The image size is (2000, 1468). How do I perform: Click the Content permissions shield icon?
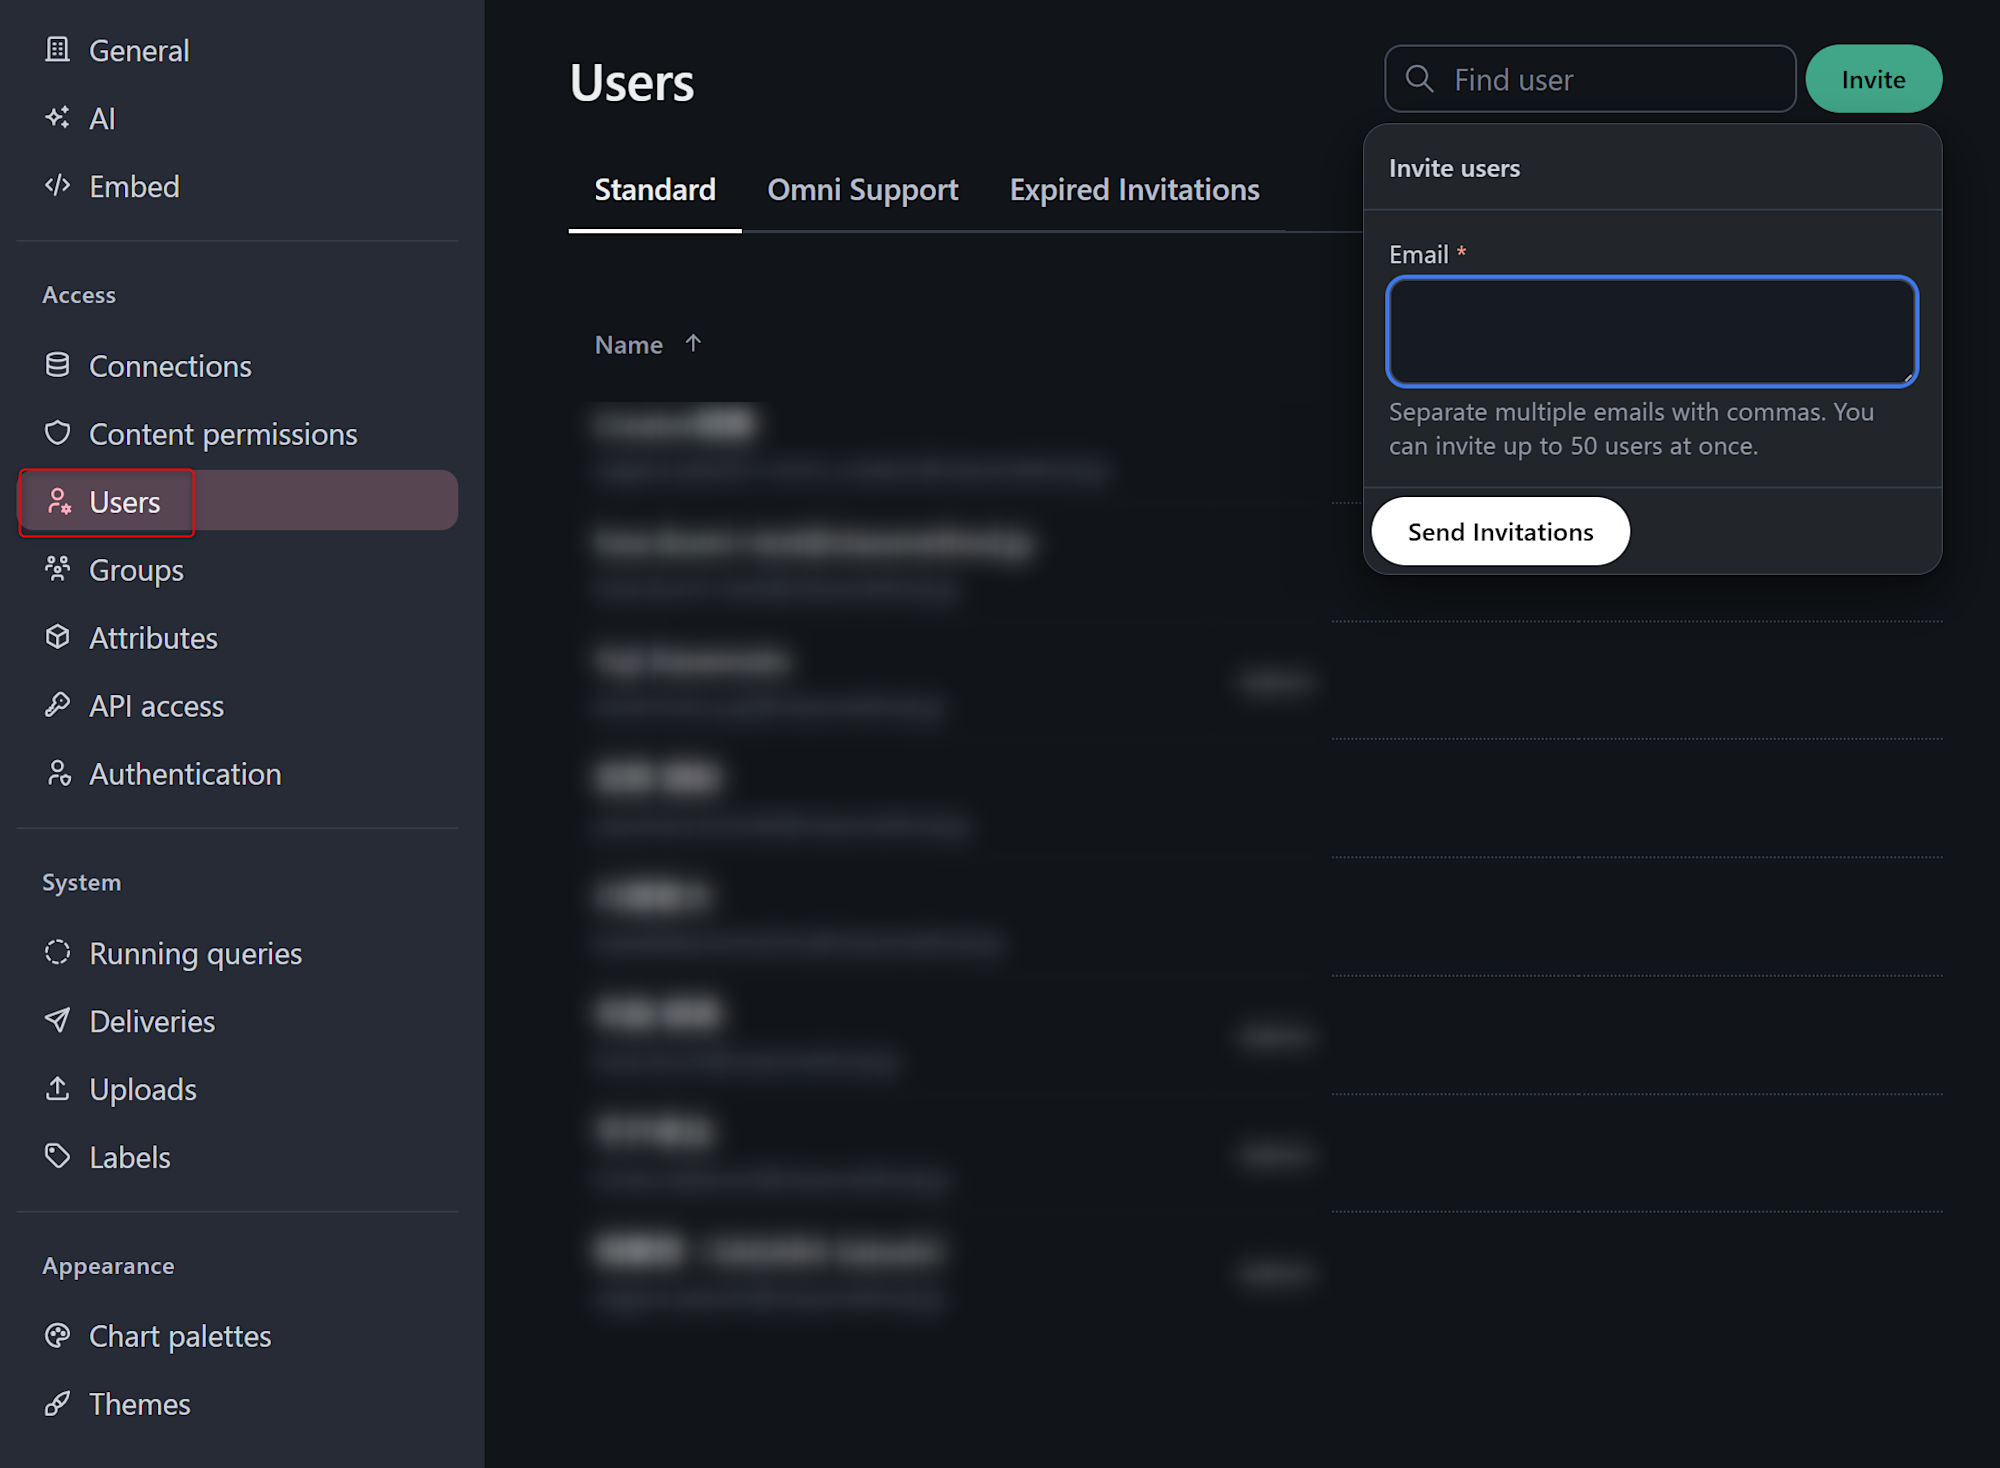(58, 433)
